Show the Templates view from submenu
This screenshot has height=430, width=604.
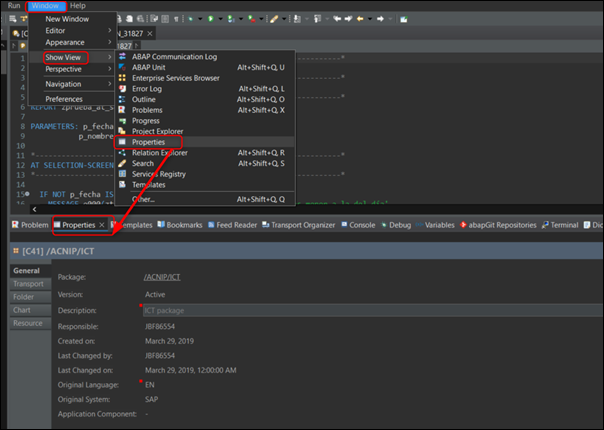point(205,185)
